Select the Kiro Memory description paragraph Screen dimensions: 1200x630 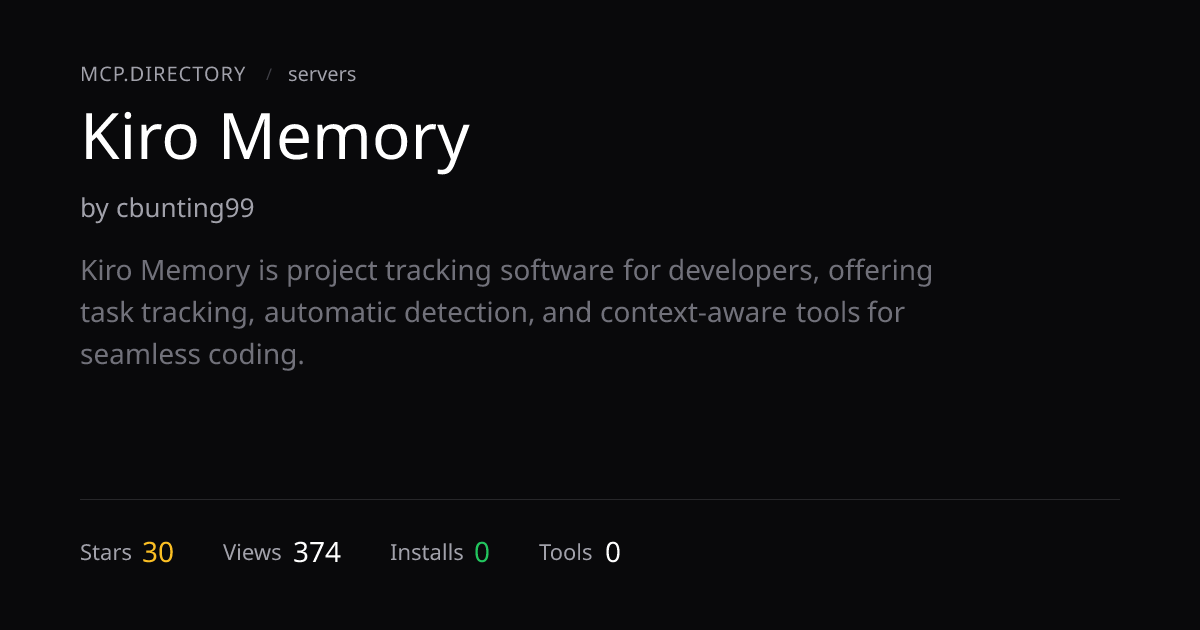pyautogui.click(x=506, y=312)
